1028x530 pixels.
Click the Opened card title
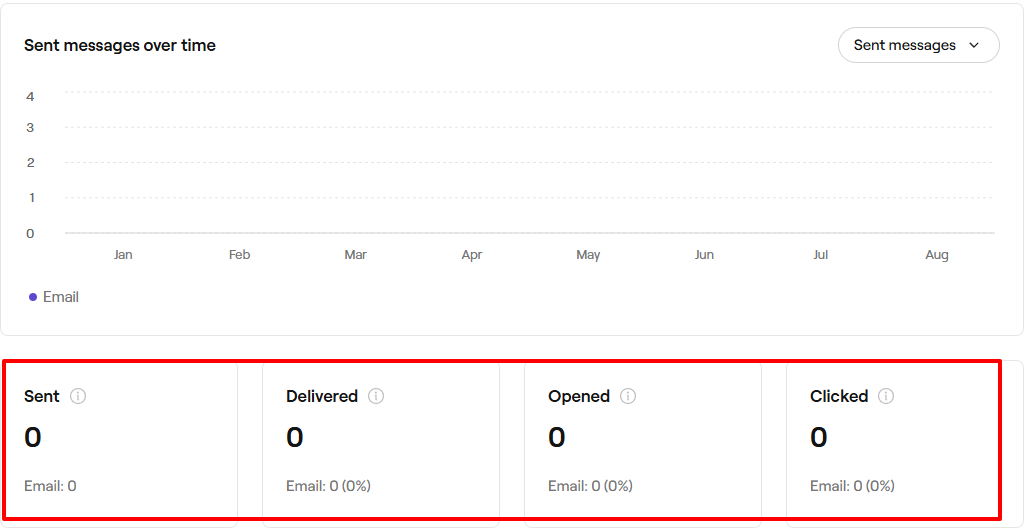coord(579,396)
